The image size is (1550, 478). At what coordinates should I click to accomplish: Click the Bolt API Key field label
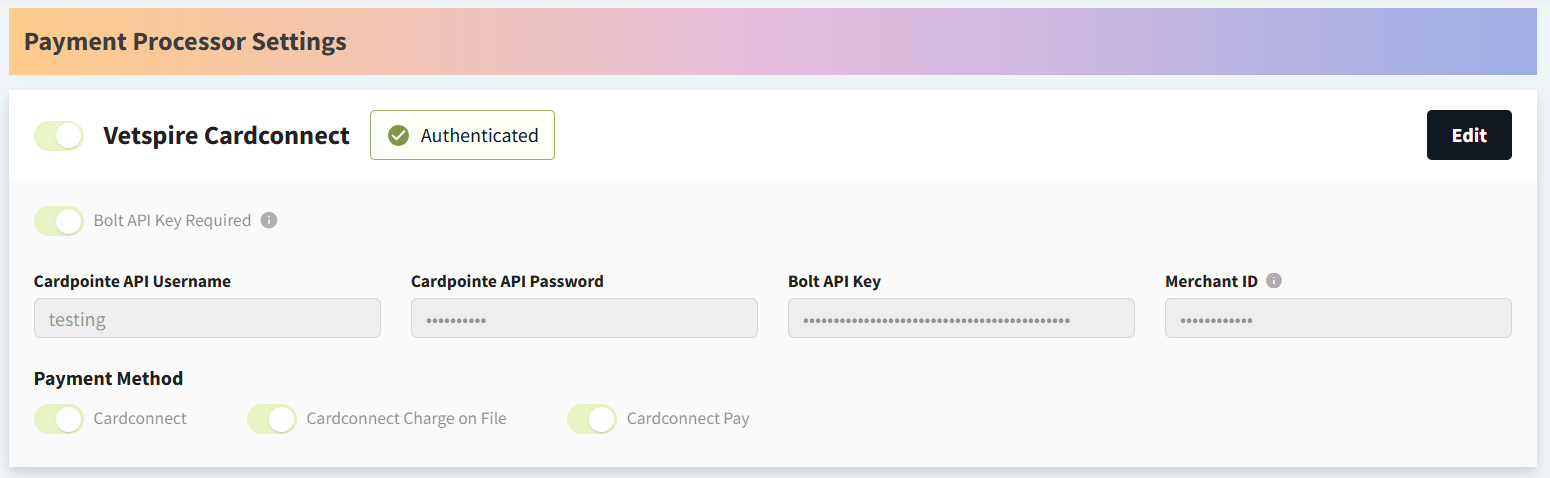click(x=834, y=281)
